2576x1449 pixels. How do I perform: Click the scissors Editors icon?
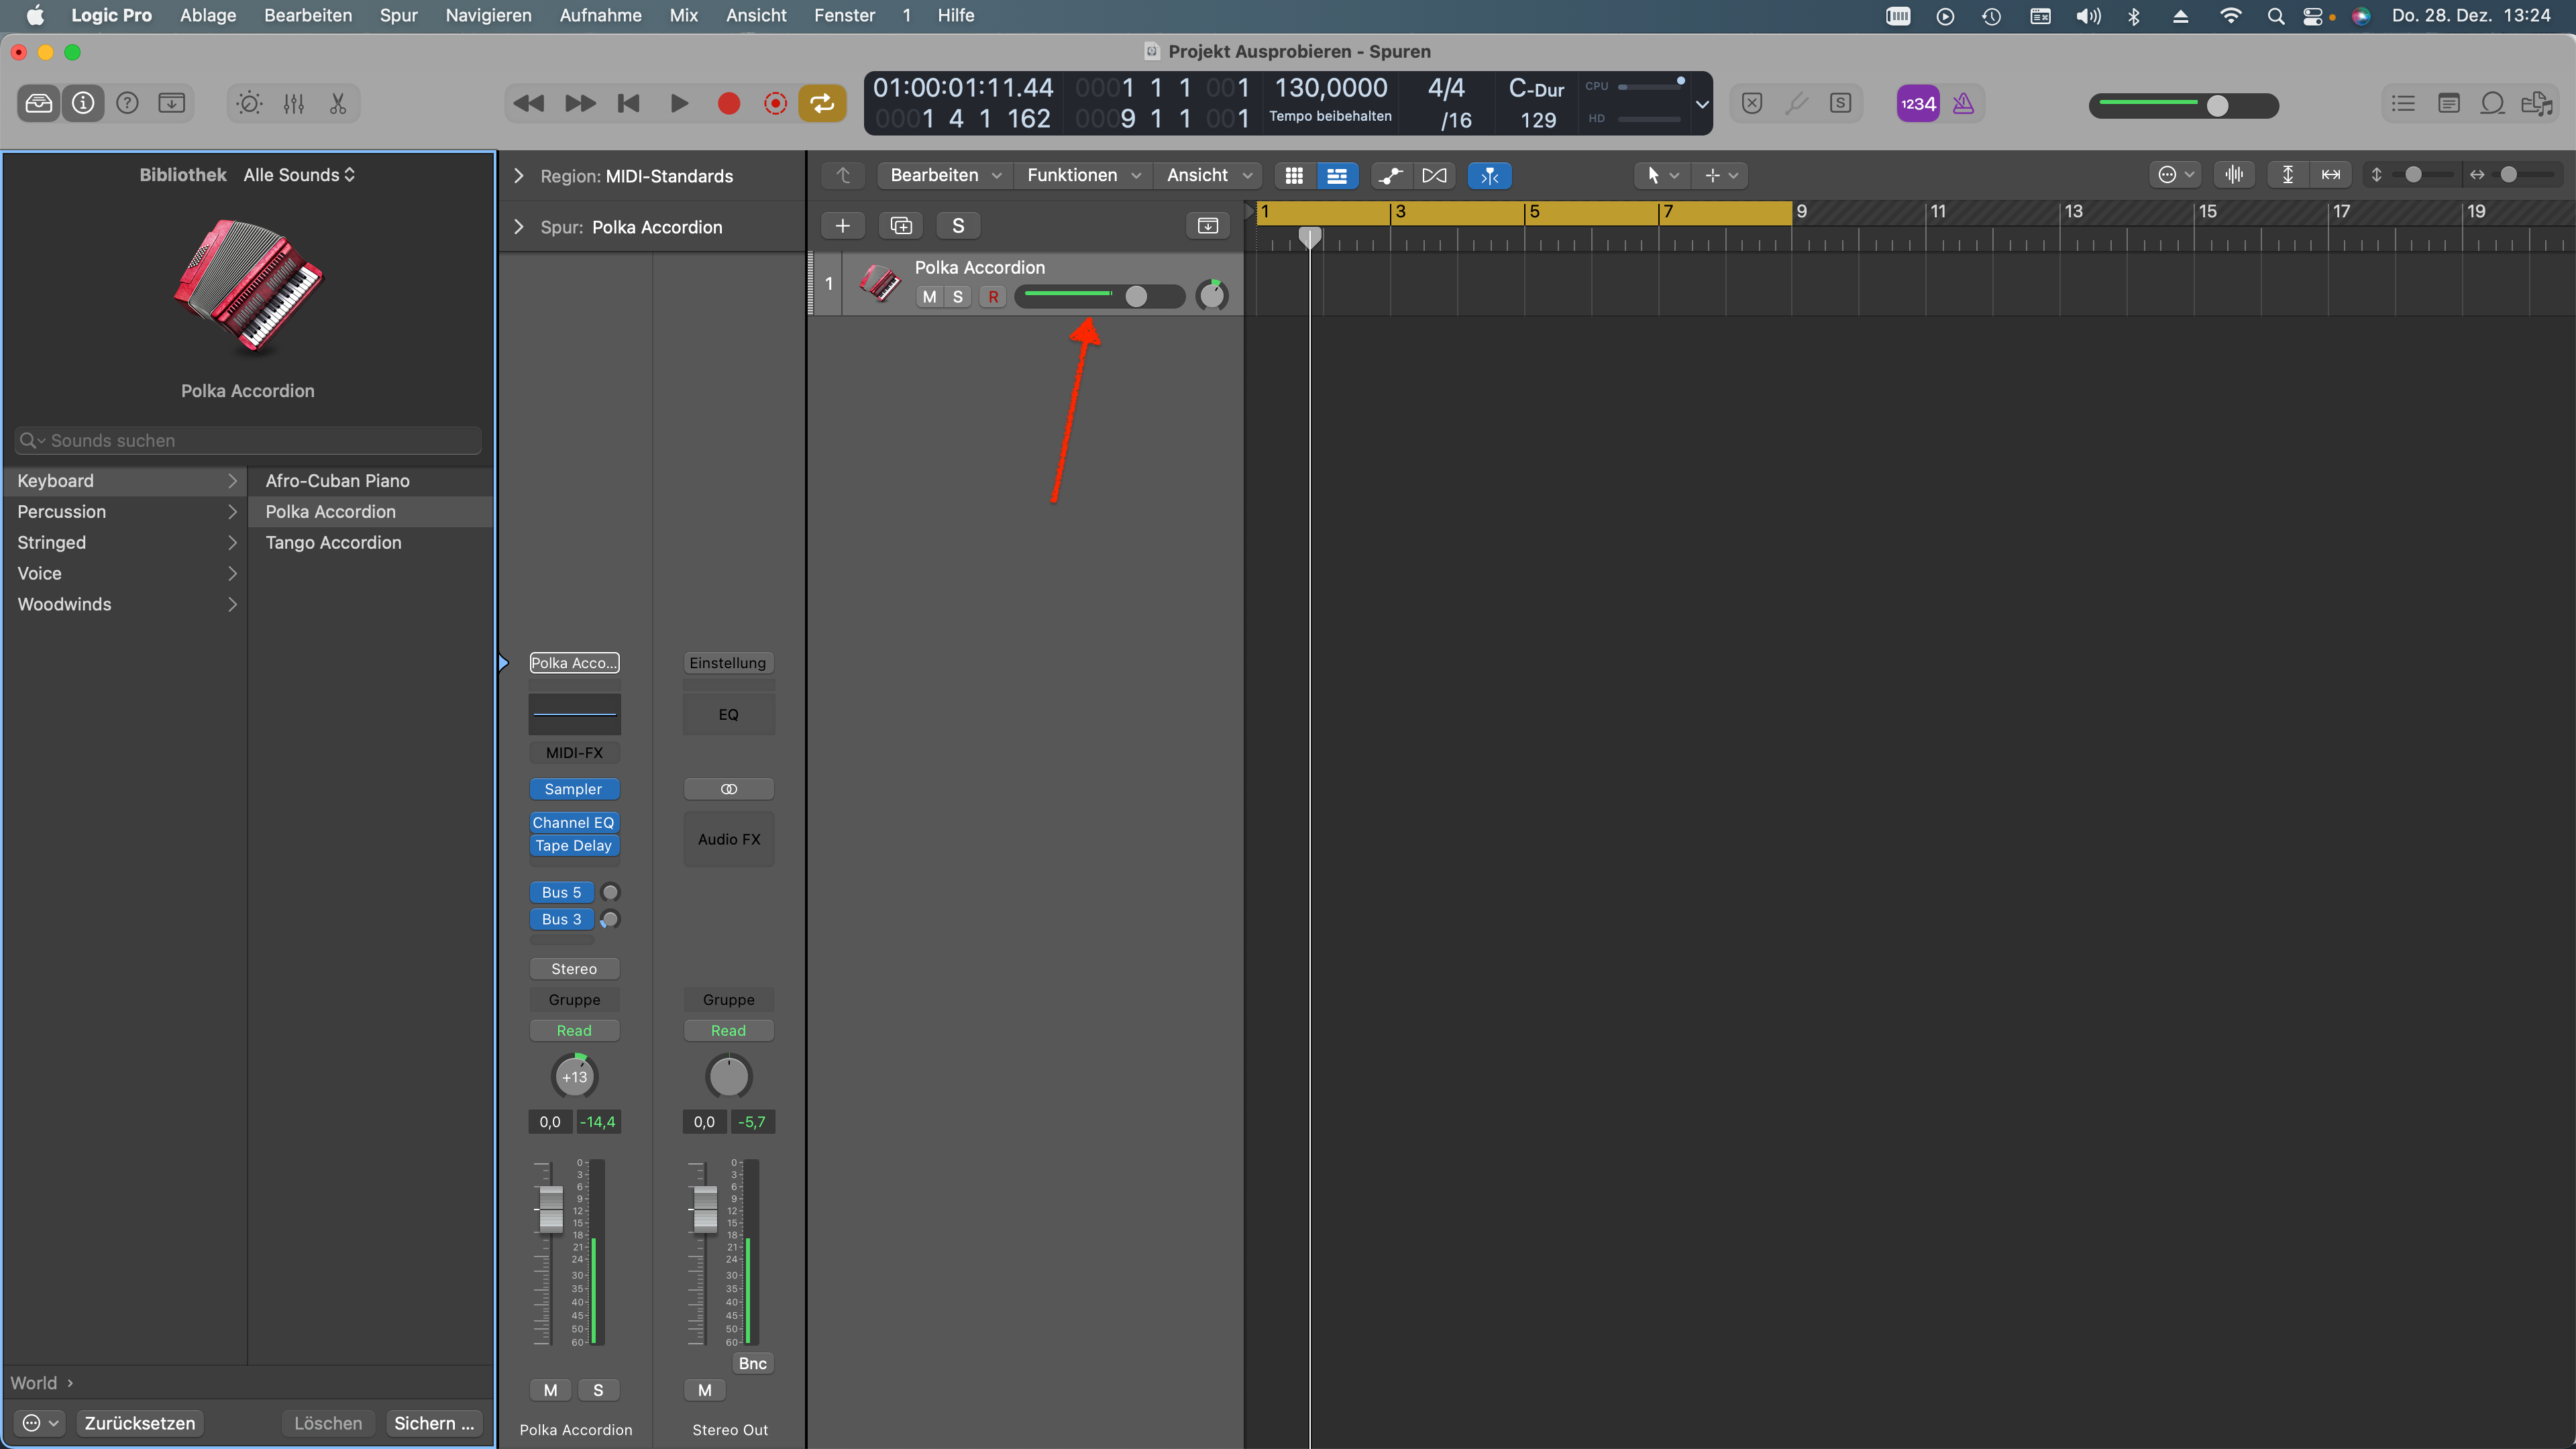[x=338, y=103]
